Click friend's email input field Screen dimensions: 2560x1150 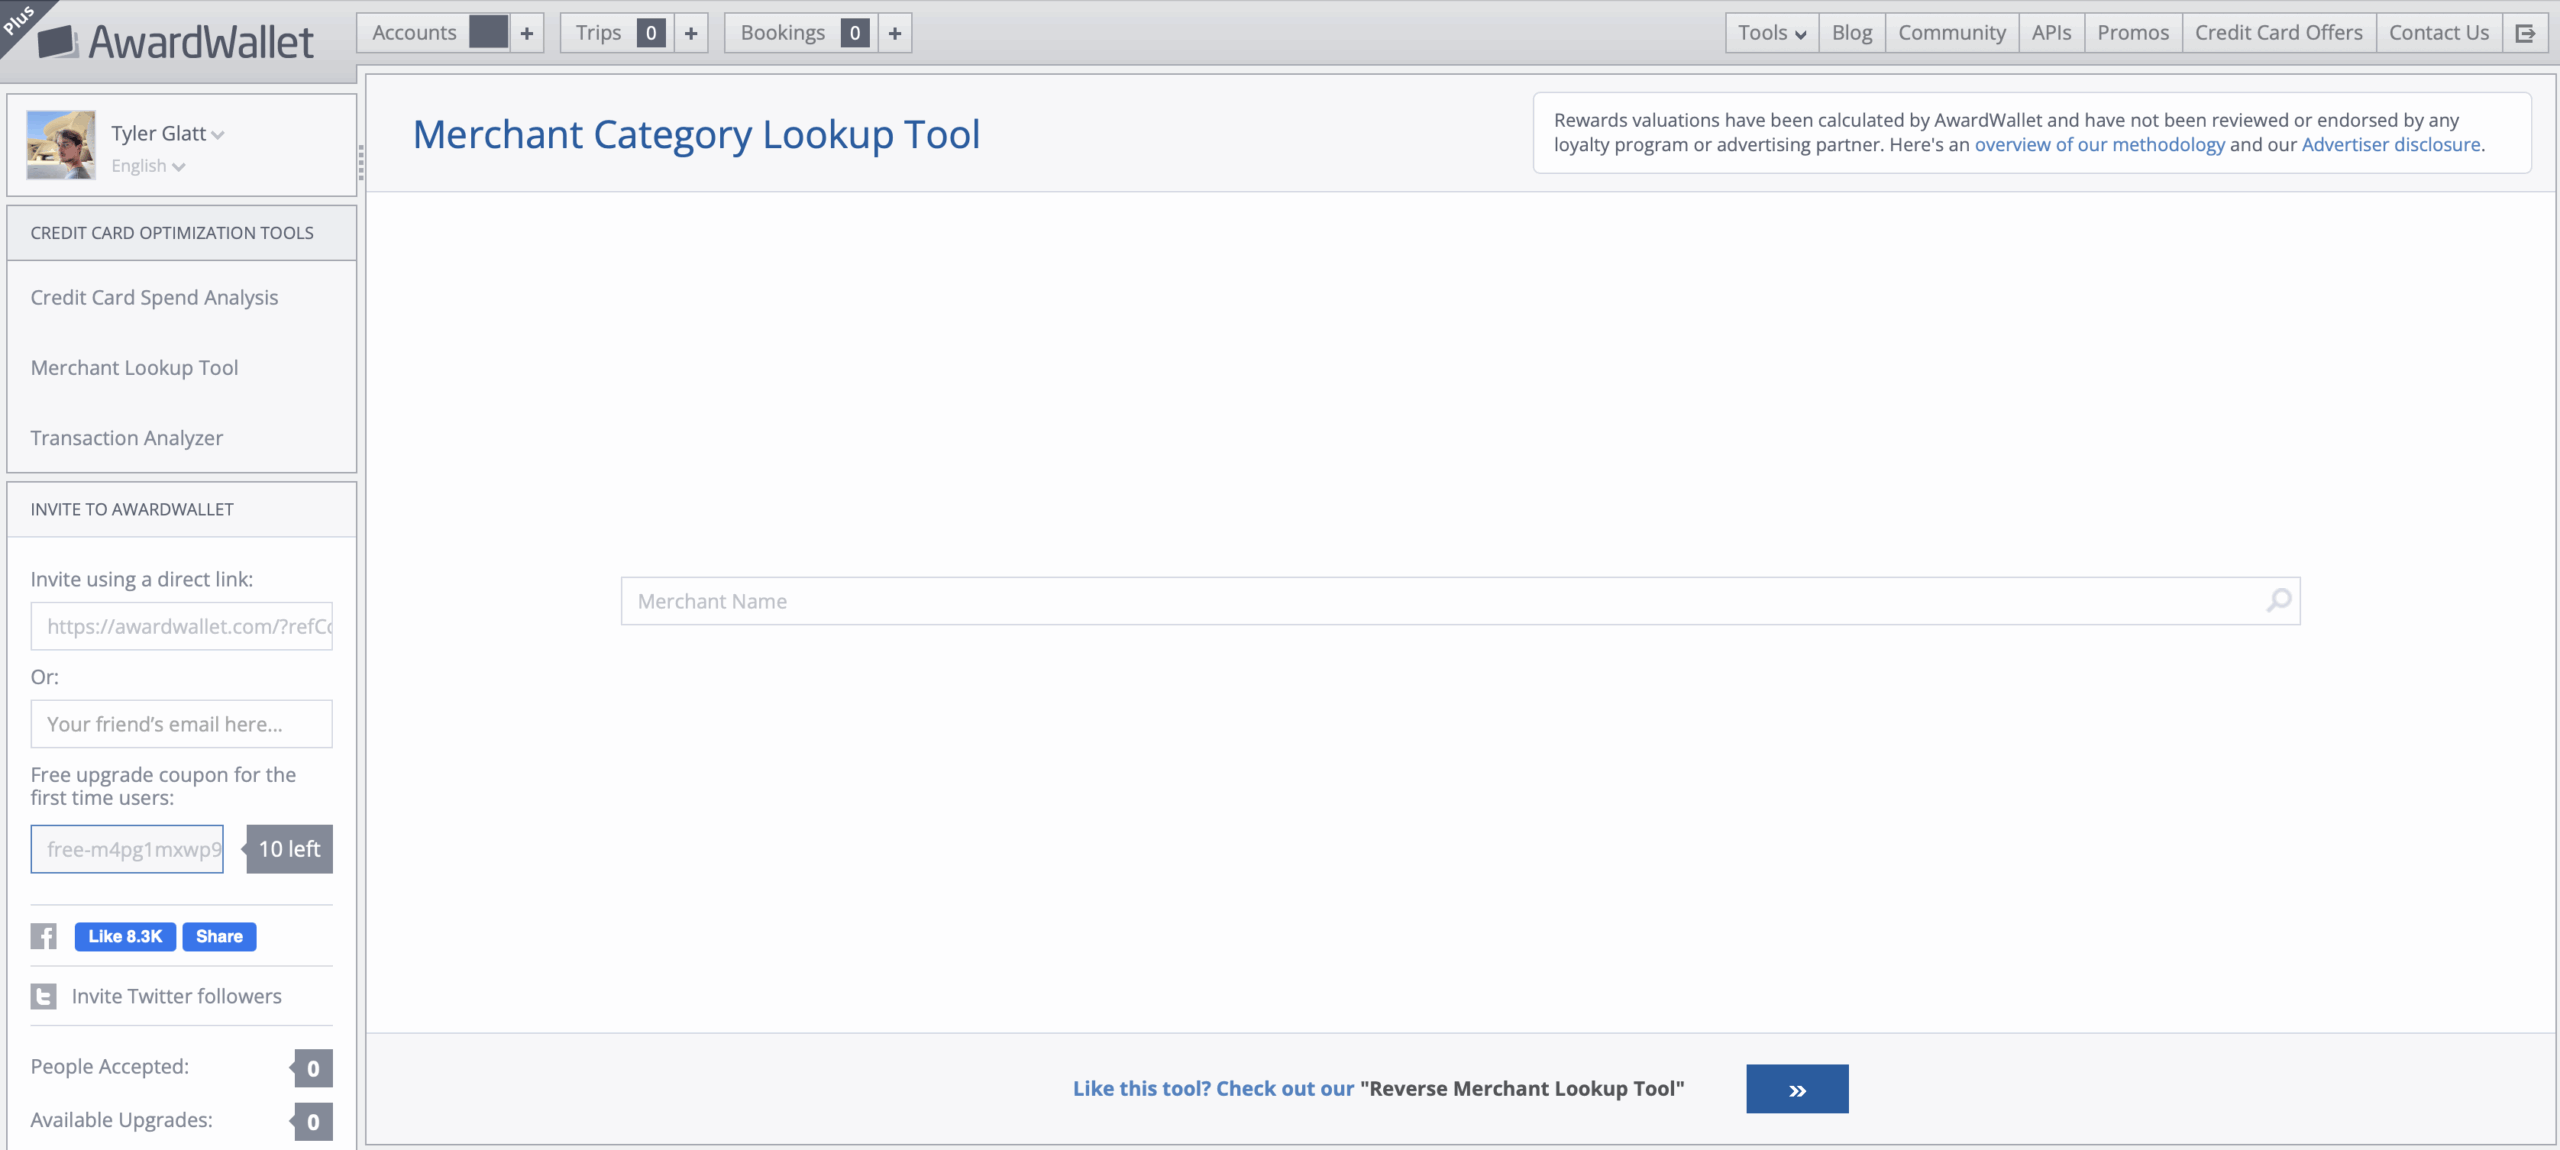(181, 724)
